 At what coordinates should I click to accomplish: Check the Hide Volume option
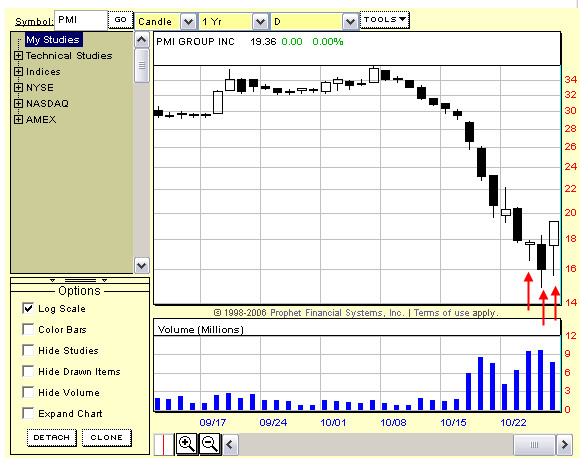(28, 392)
